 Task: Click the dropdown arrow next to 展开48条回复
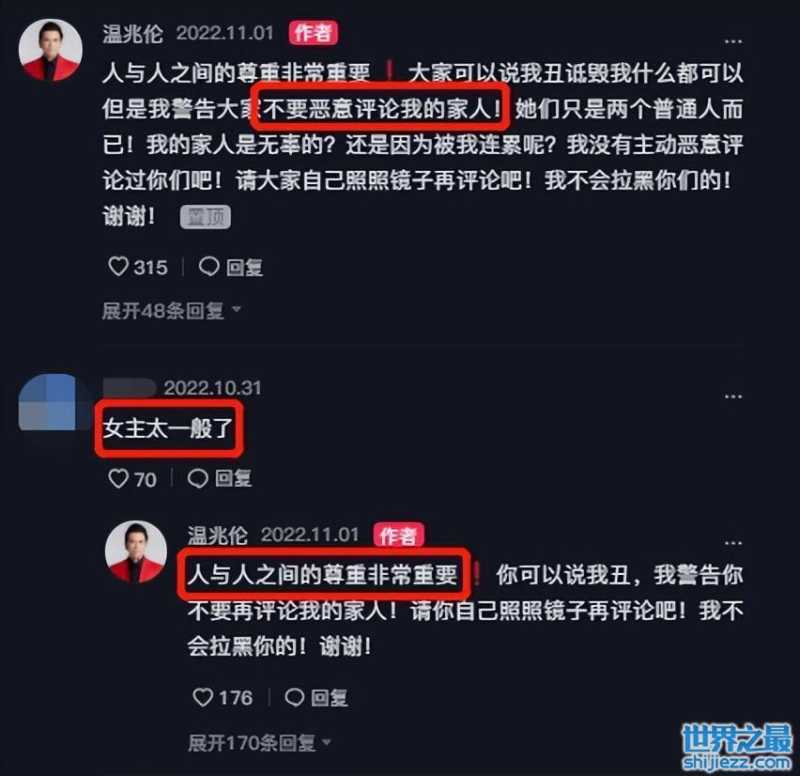236,309
